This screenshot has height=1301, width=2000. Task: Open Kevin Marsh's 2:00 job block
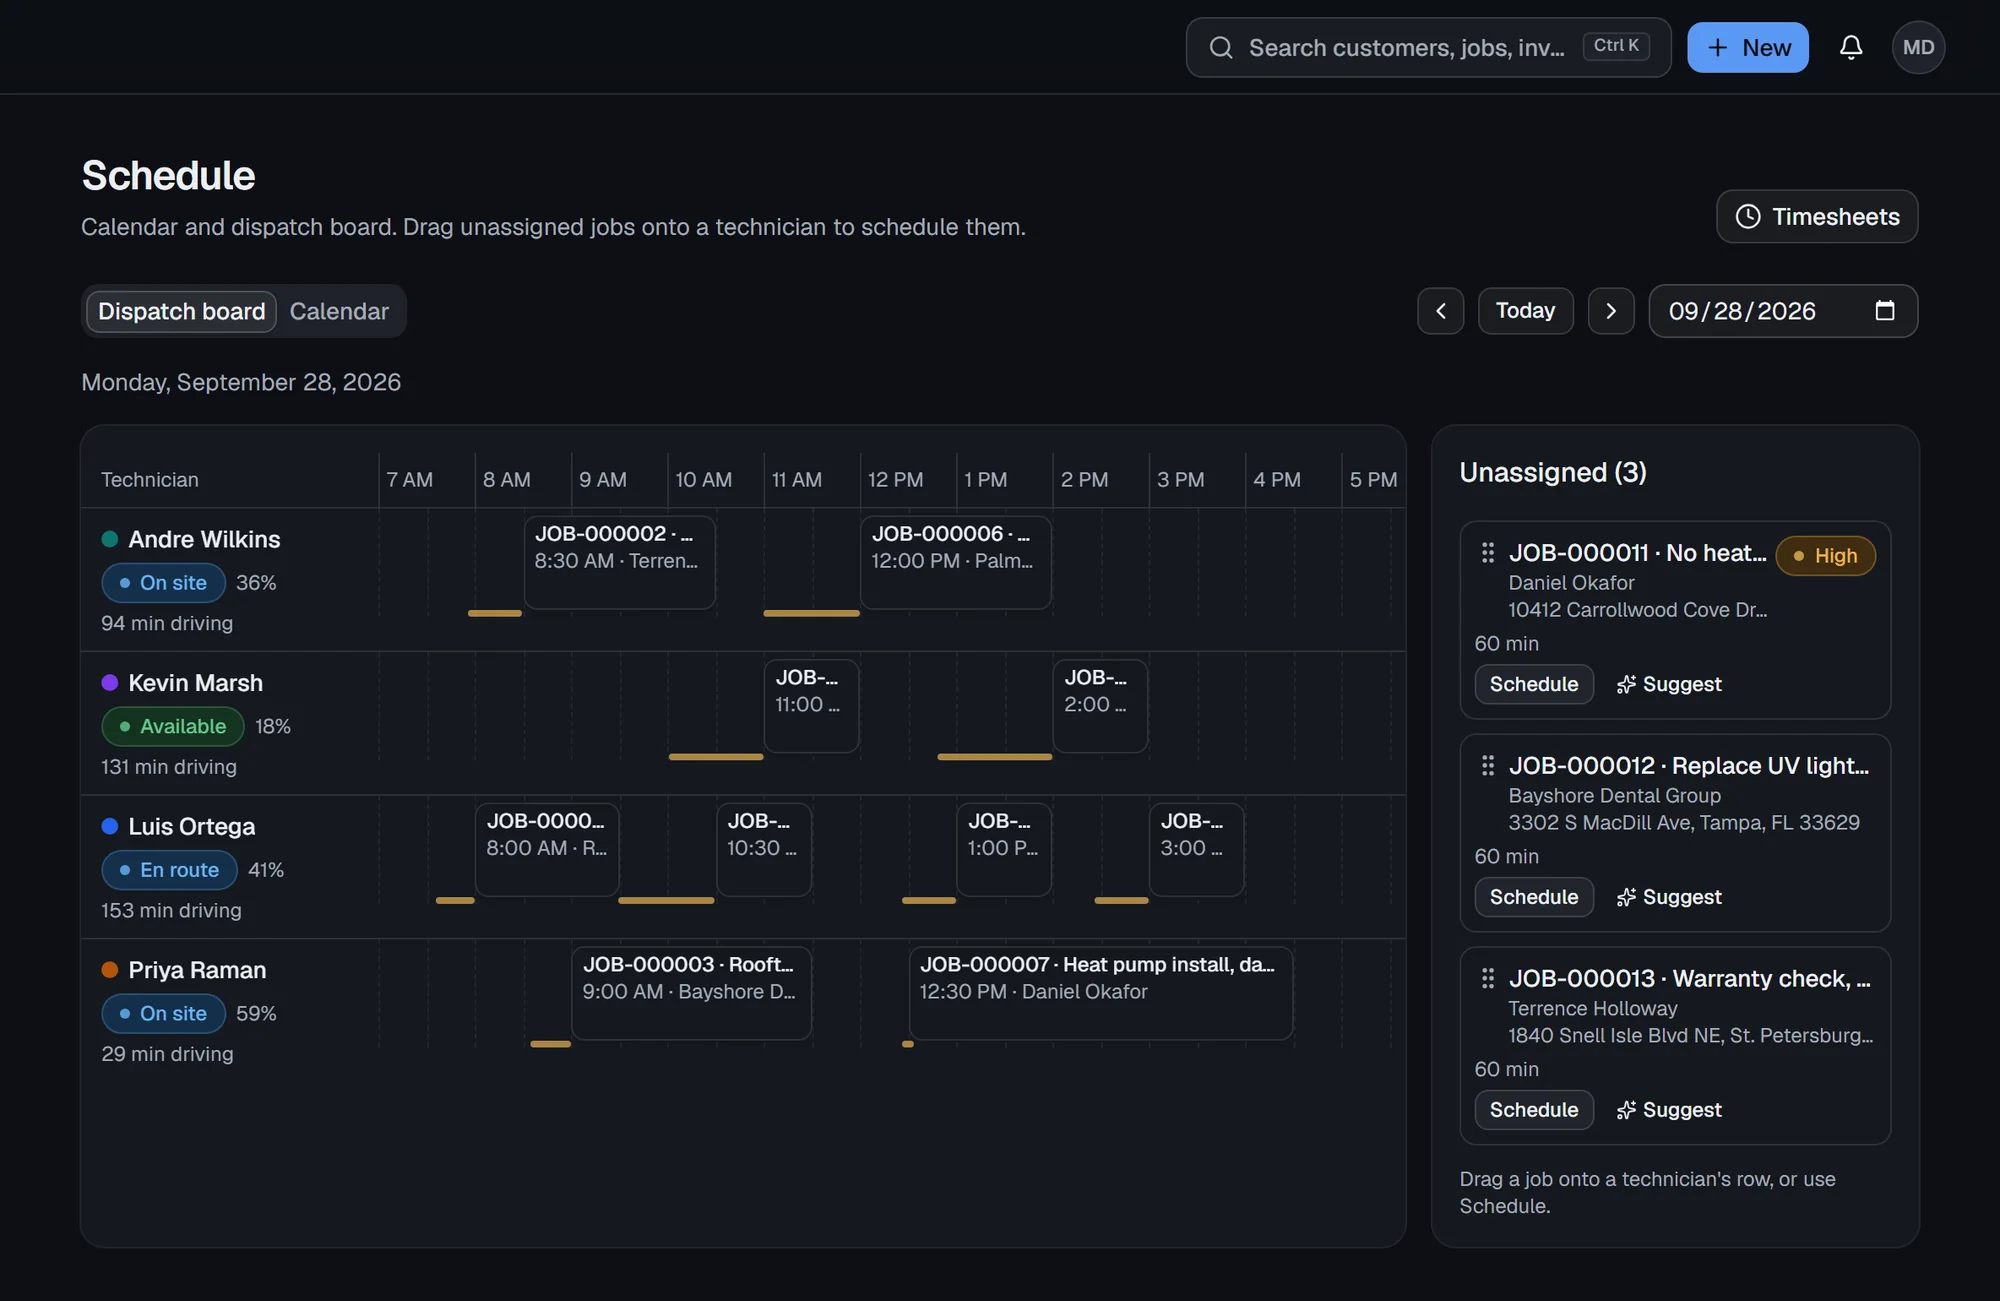point(1100,706)
